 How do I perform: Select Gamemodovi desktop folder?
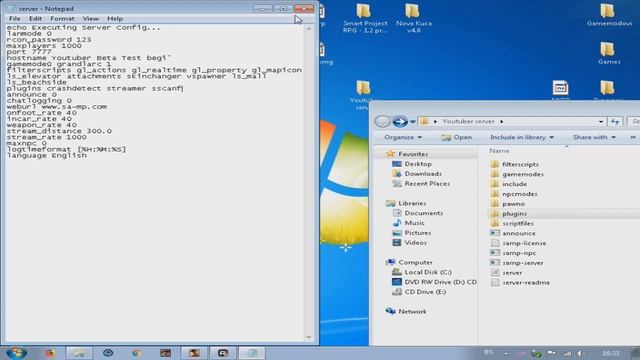tap(609, 15)
